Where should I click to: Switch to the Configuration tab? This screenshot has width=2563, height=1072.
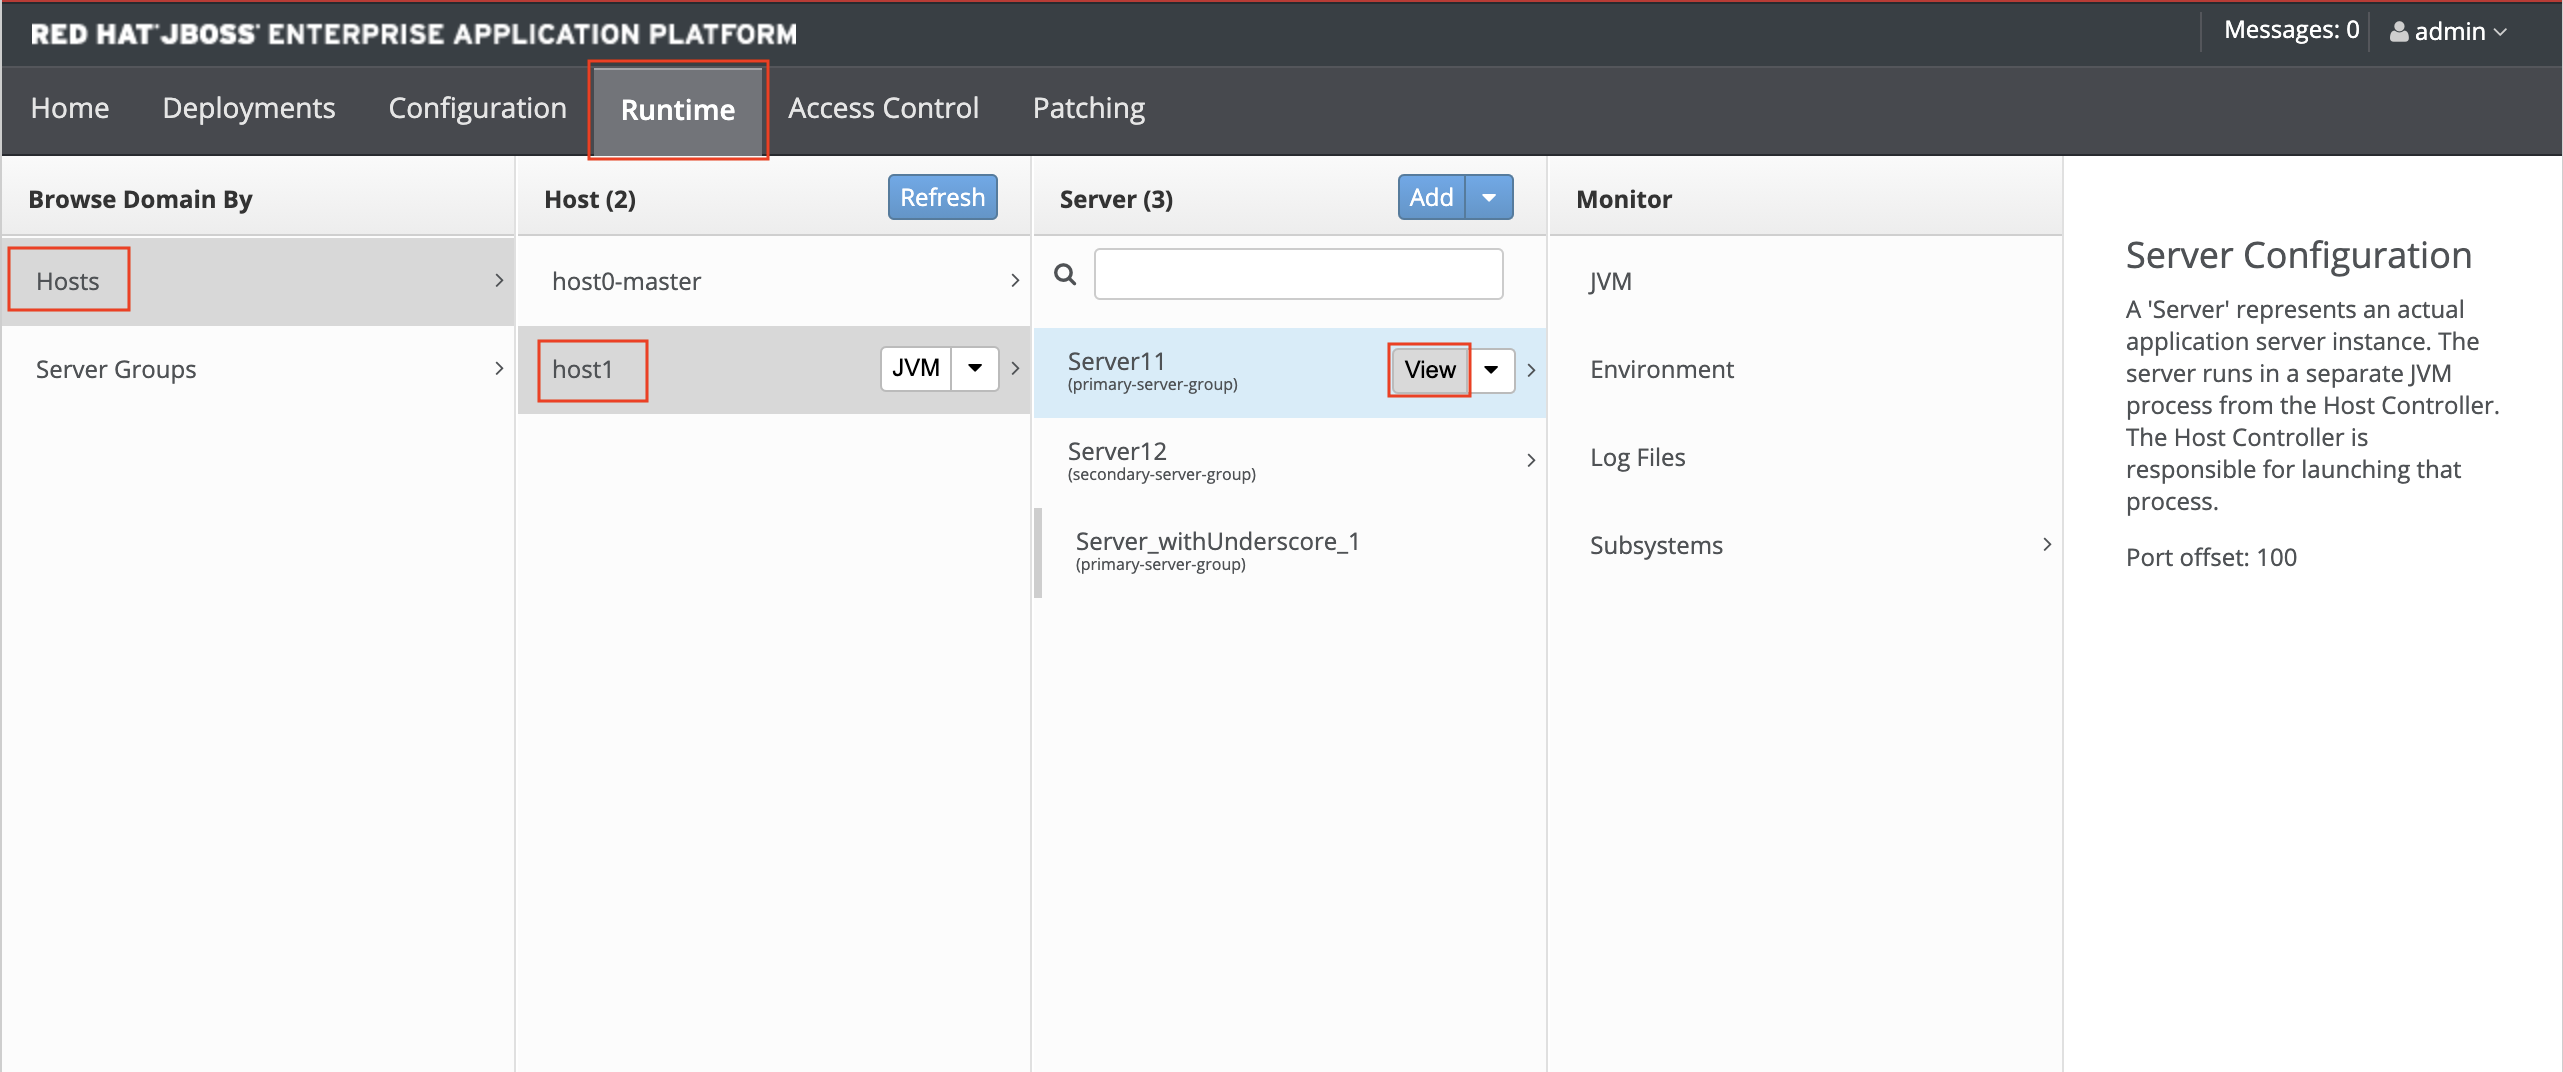click(478, 108)
